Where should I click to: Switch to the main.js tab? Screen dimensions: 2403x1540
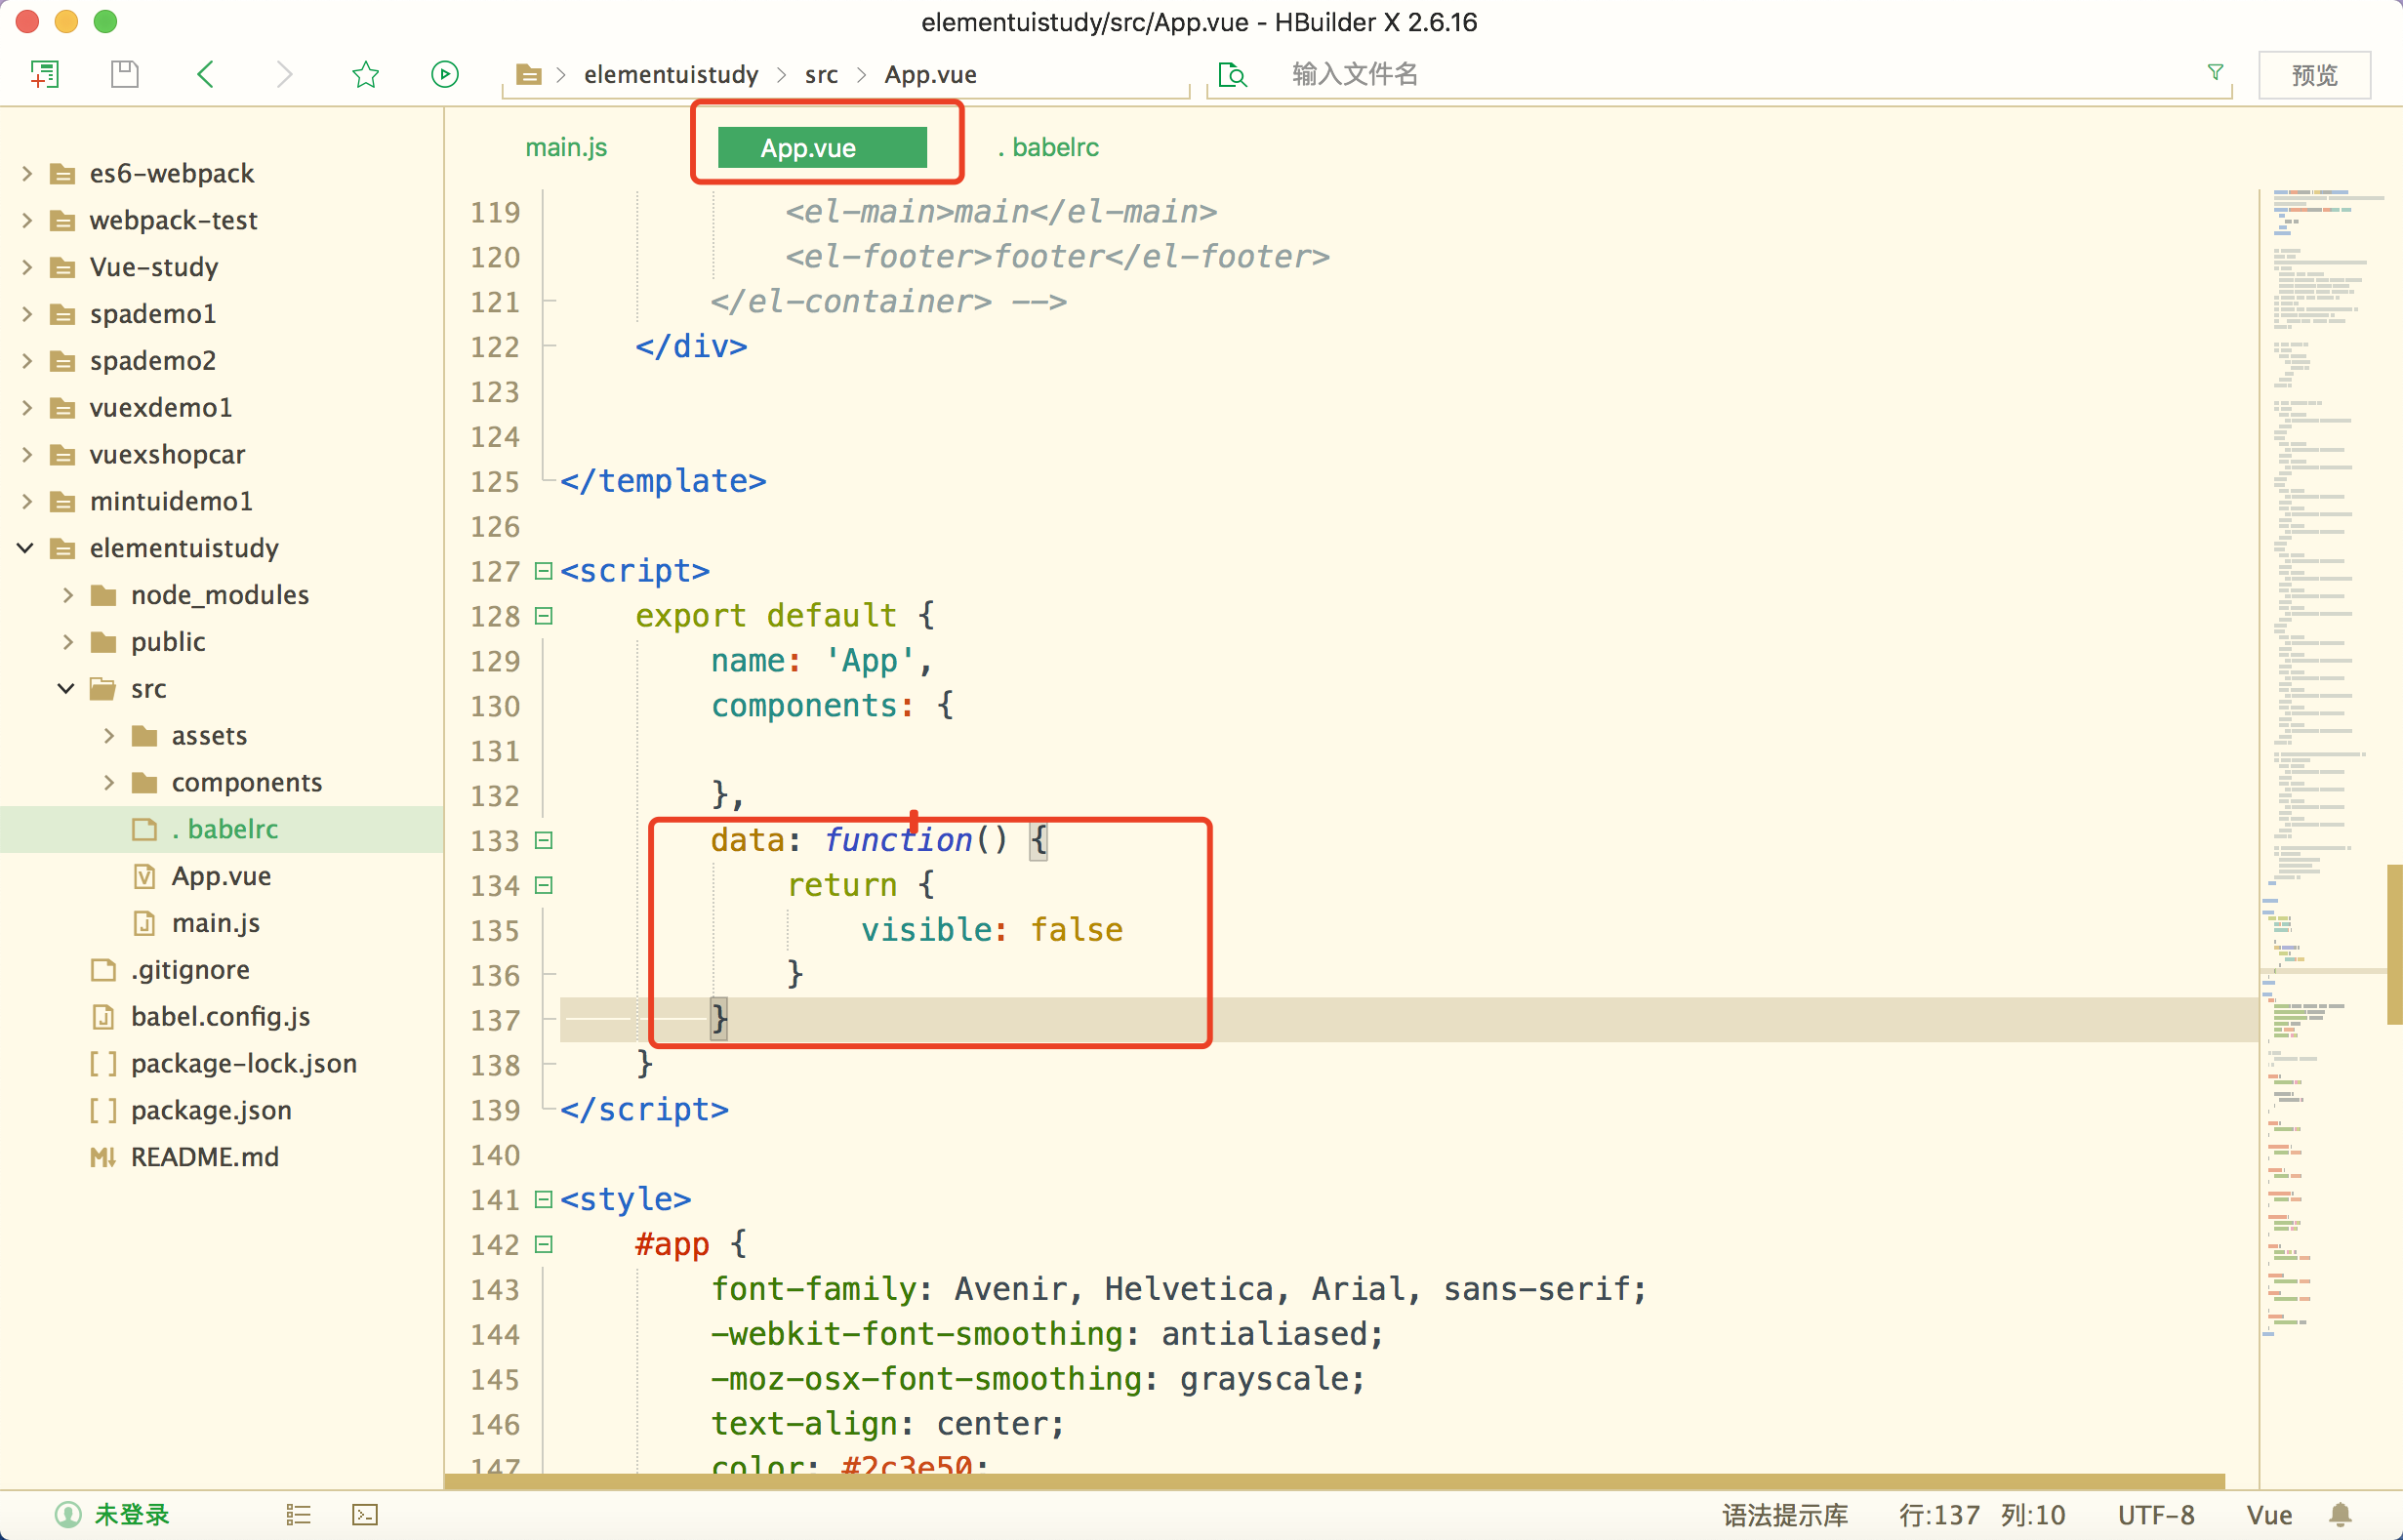coord(566,147)
